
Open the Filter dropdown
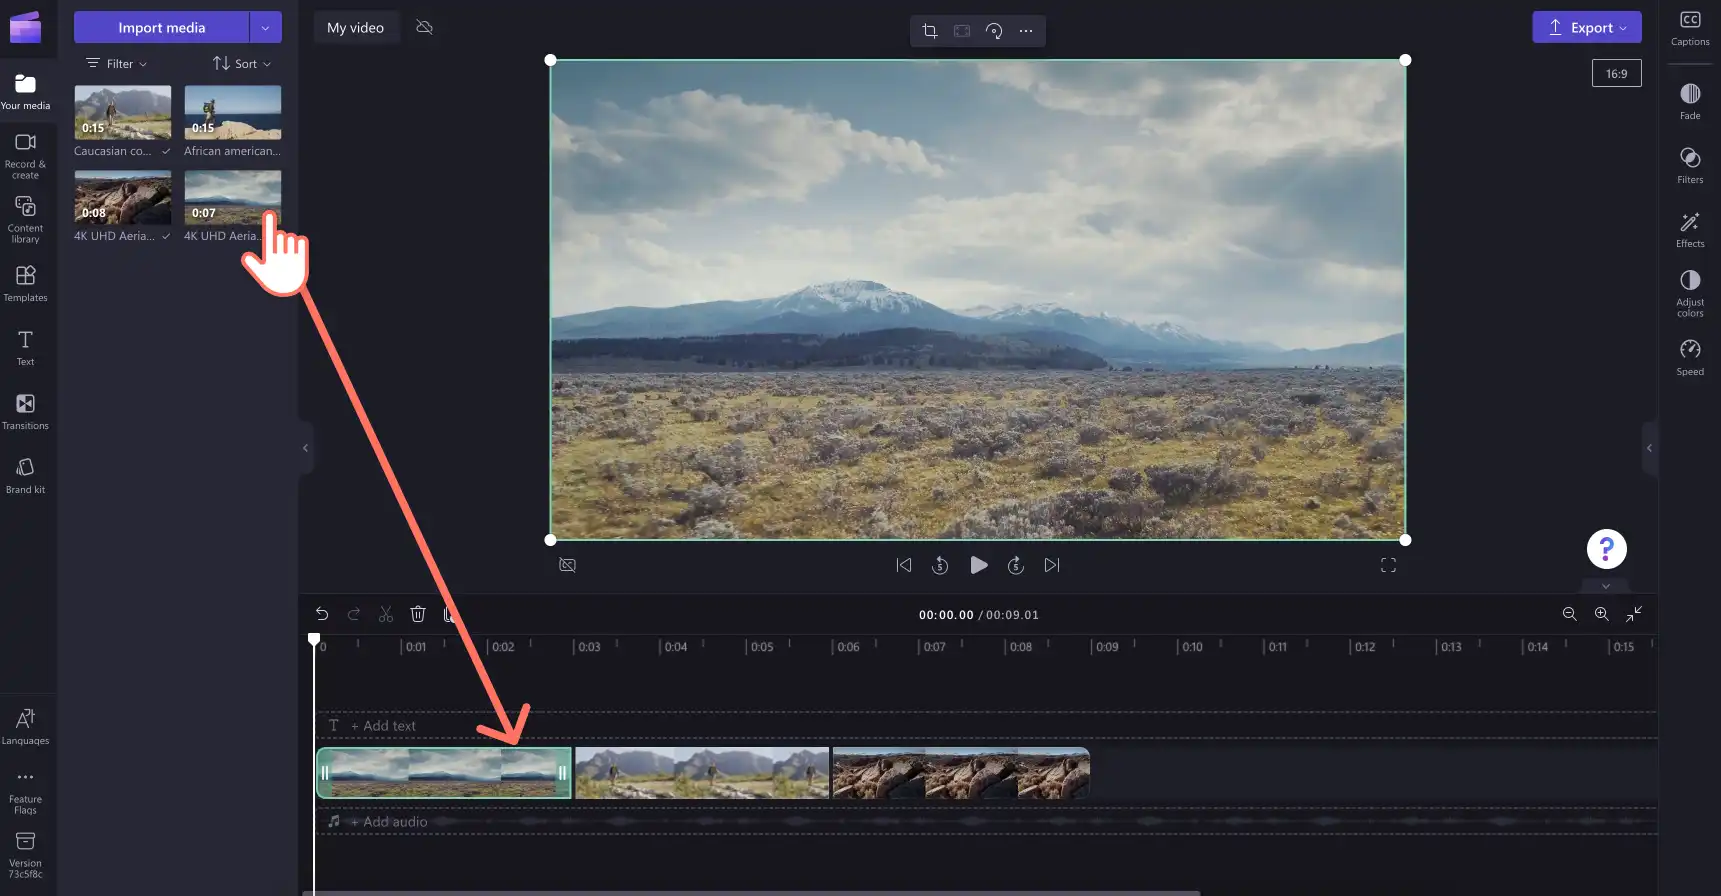coord(117,63)
